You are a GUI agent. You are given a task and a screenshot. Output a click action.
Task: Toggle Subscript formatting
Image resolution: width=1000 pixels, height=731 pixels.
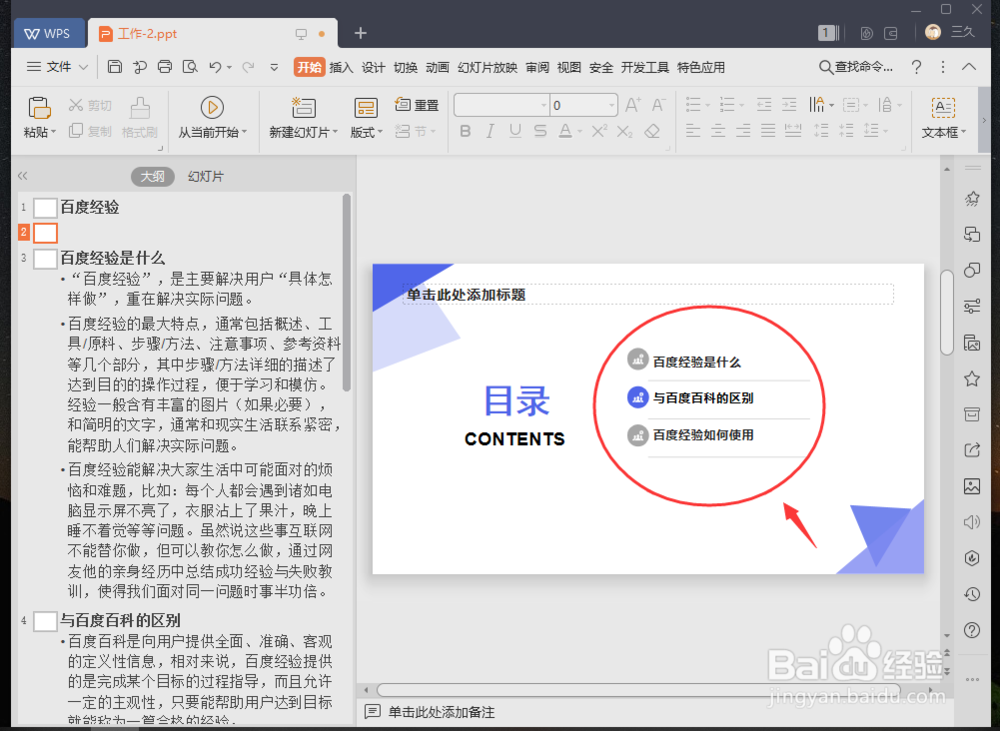(625, 131)
